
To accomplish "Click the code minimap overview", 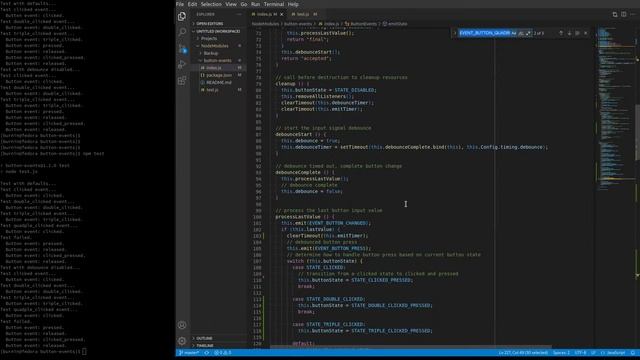I will point(615,110).
